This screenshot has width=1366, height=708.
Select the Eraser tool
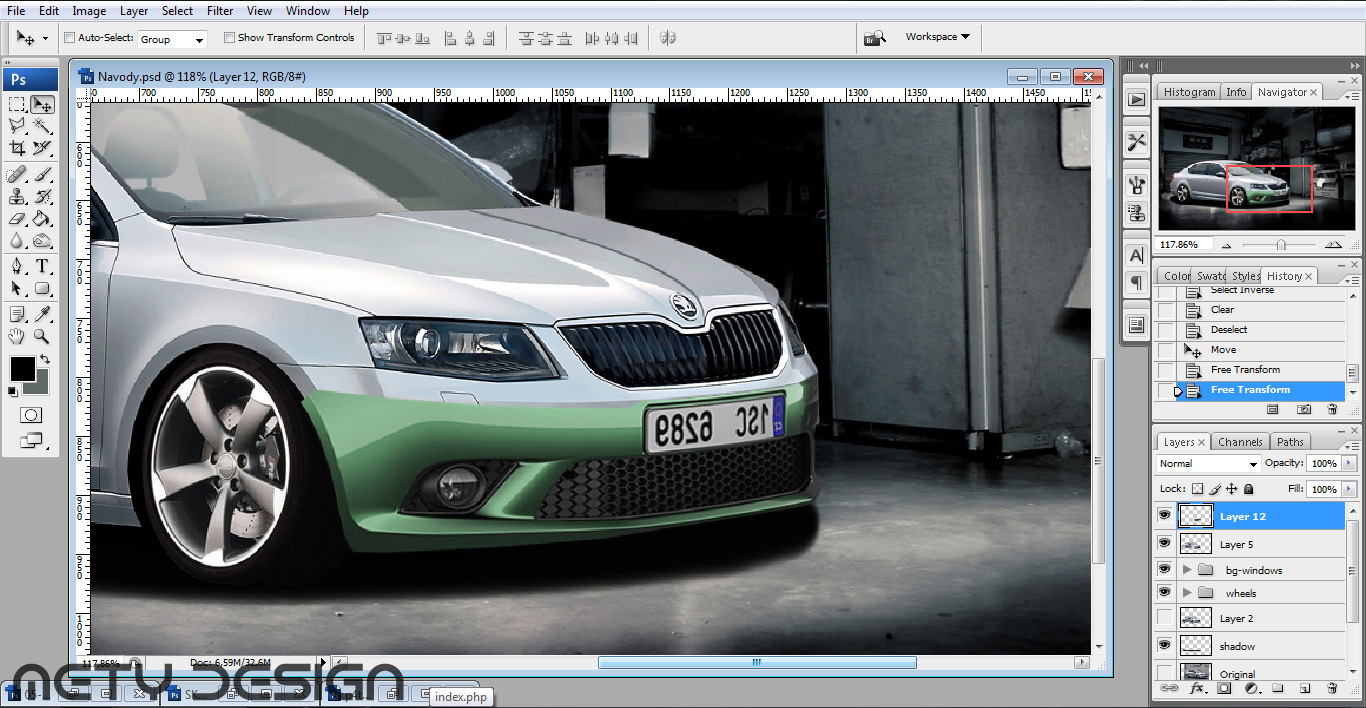pos(17,219)
